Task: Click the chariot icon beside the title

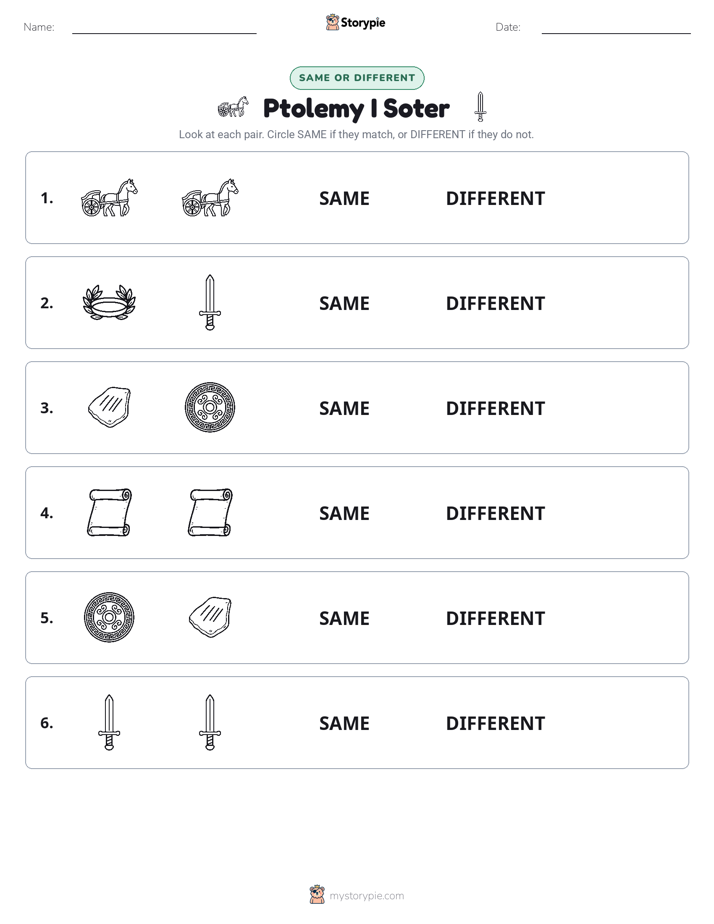Action: click(233, 107)
